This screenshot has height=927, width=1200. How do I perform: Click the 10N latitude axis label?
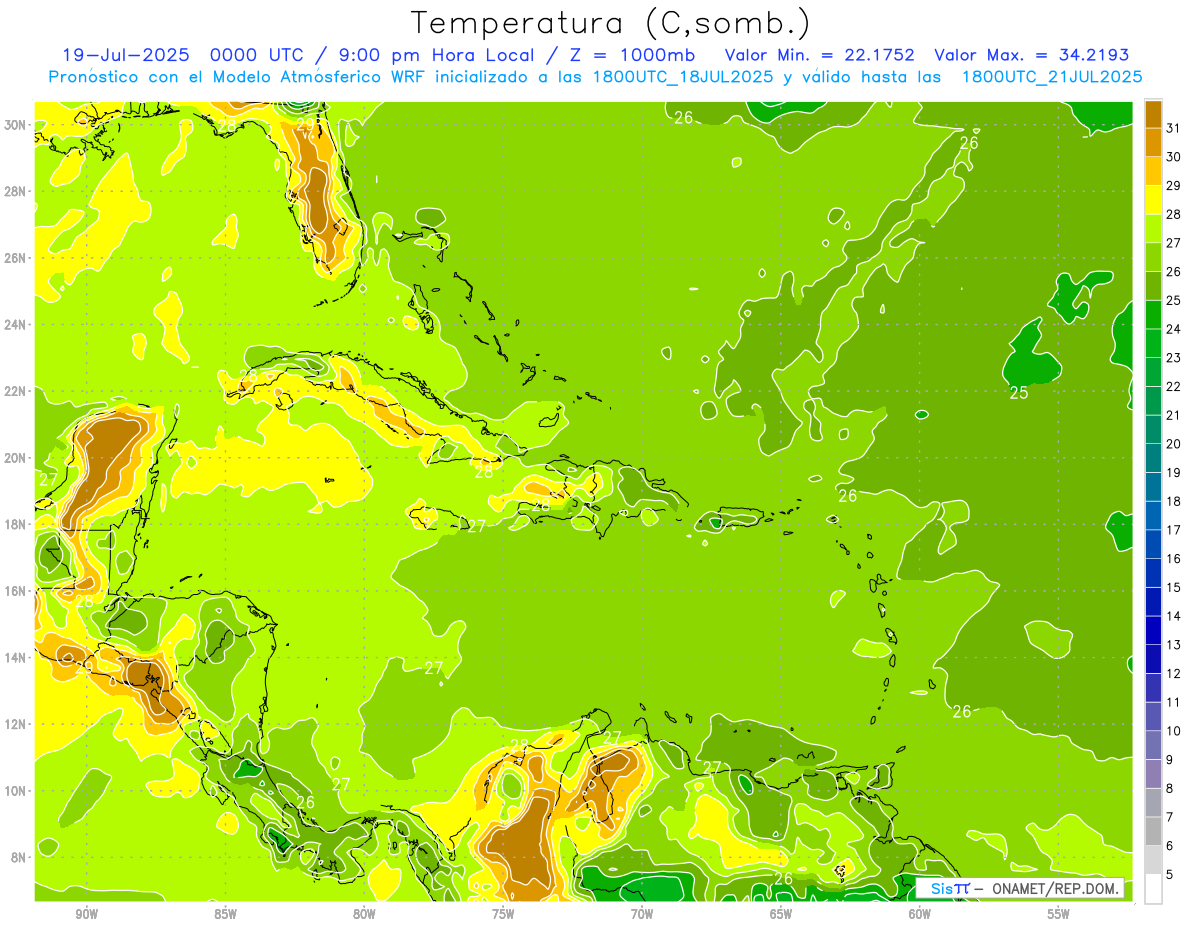[15, 791]
